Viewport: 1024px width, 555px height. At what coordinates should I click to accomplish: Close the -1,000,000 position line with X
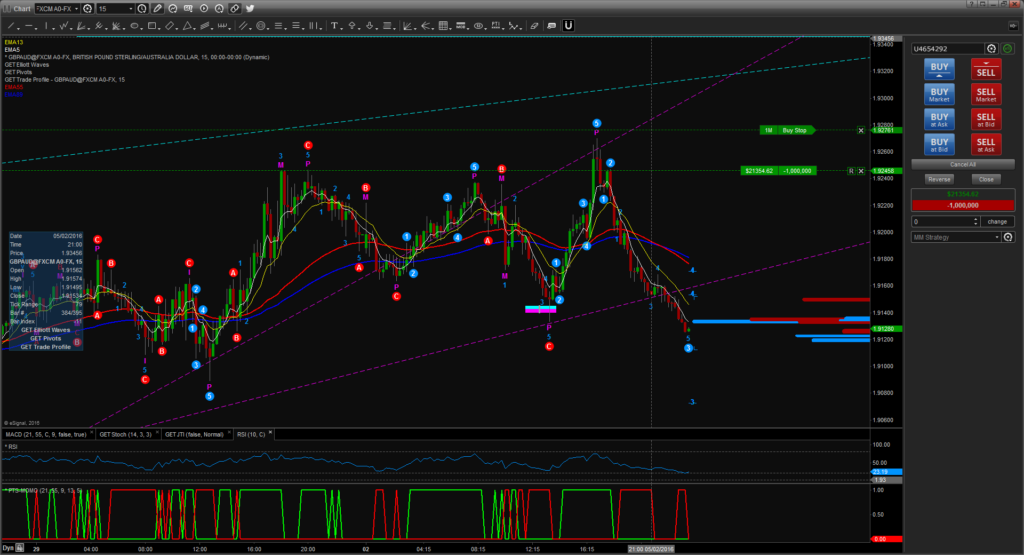(861, 170)
